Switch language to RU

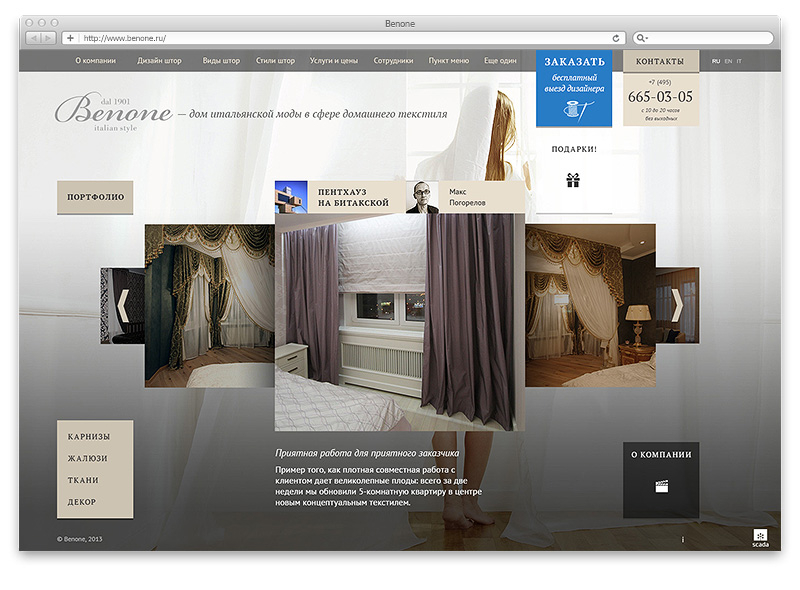tap(716, 61)
